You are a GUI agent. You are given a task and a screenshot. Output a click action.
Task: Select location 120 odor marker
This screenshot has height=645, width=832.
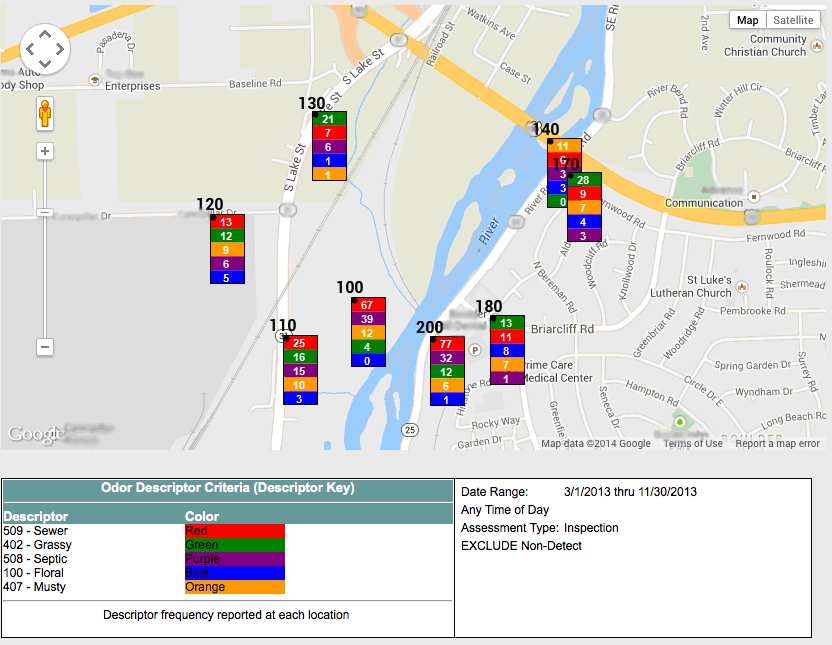(x=227, y=249)
